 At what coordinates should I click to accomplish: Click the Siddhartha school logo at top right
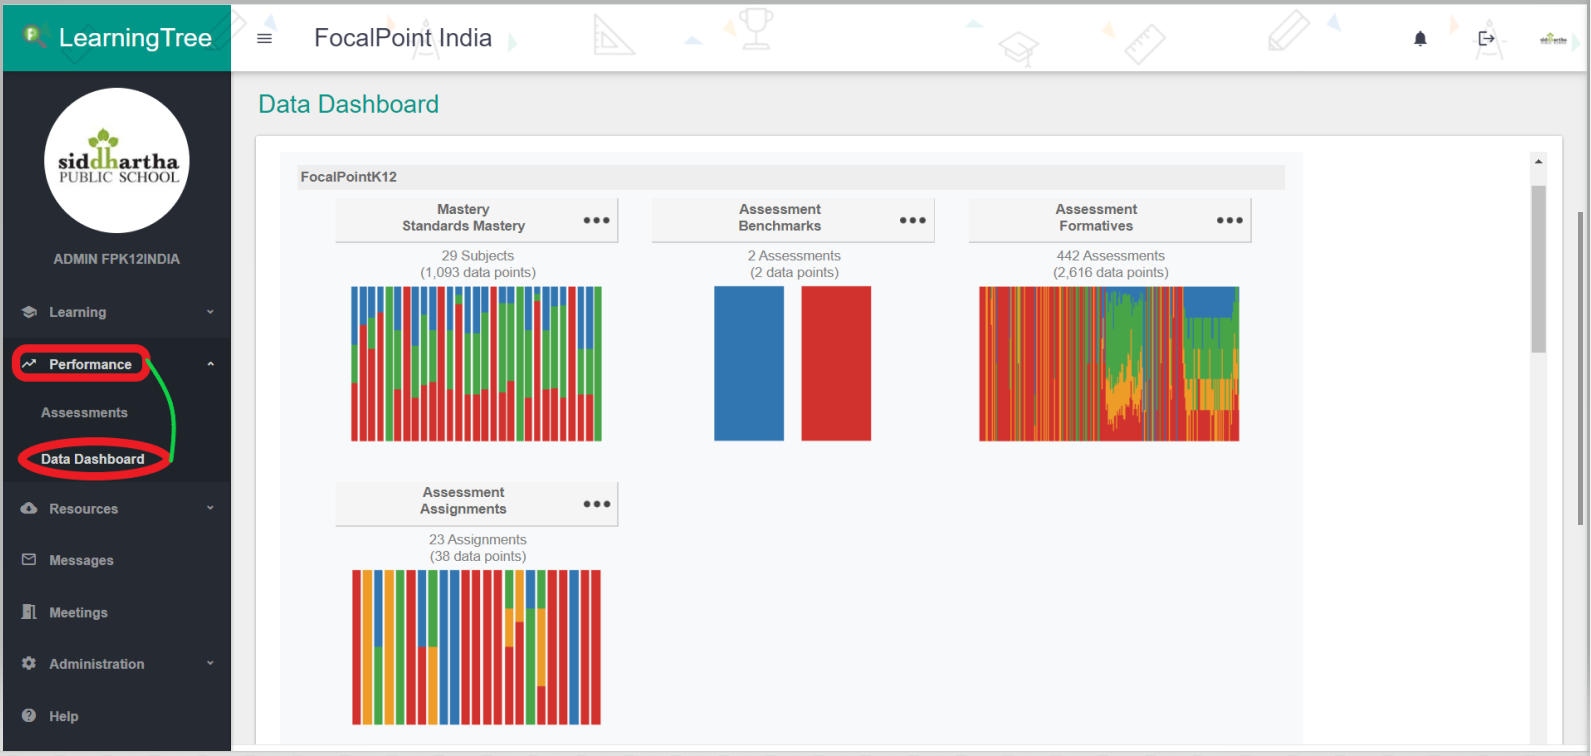pos(1552,39)
